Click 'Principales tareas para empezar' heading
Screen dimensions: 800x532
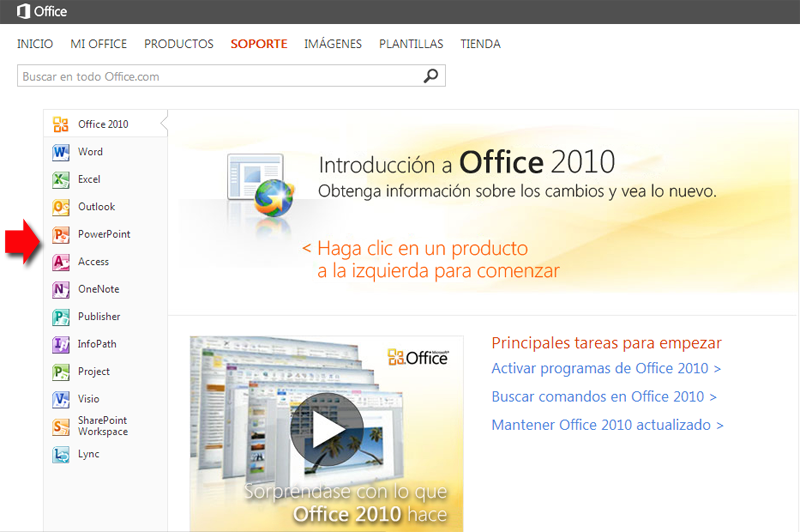tap(607, 343)
